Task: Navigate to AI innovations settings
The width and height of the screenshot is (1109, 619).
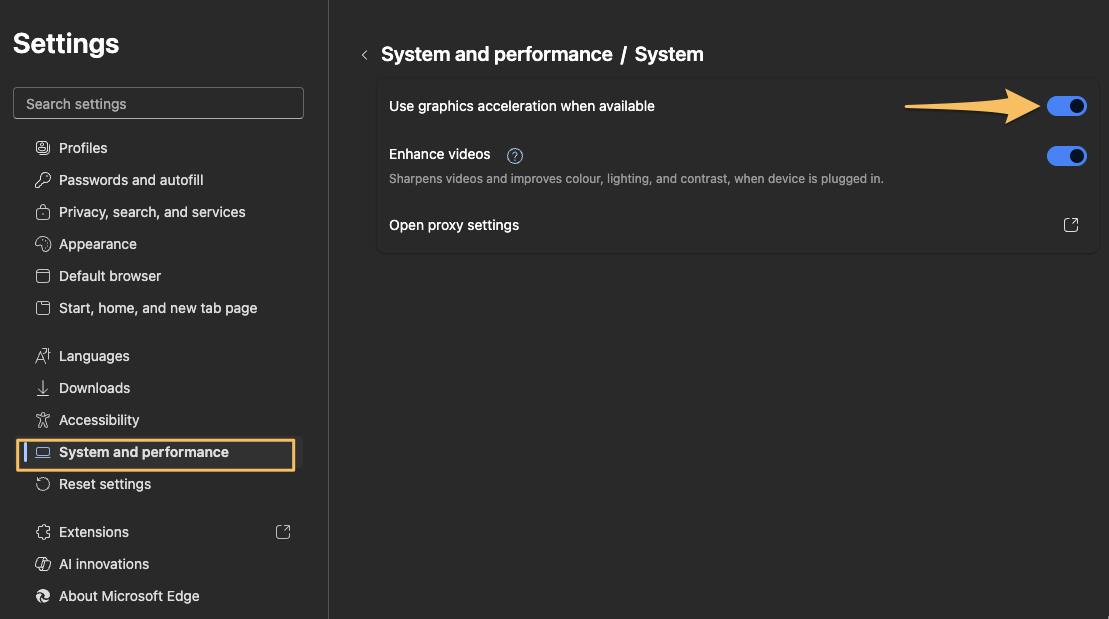Action: (104, 564)
